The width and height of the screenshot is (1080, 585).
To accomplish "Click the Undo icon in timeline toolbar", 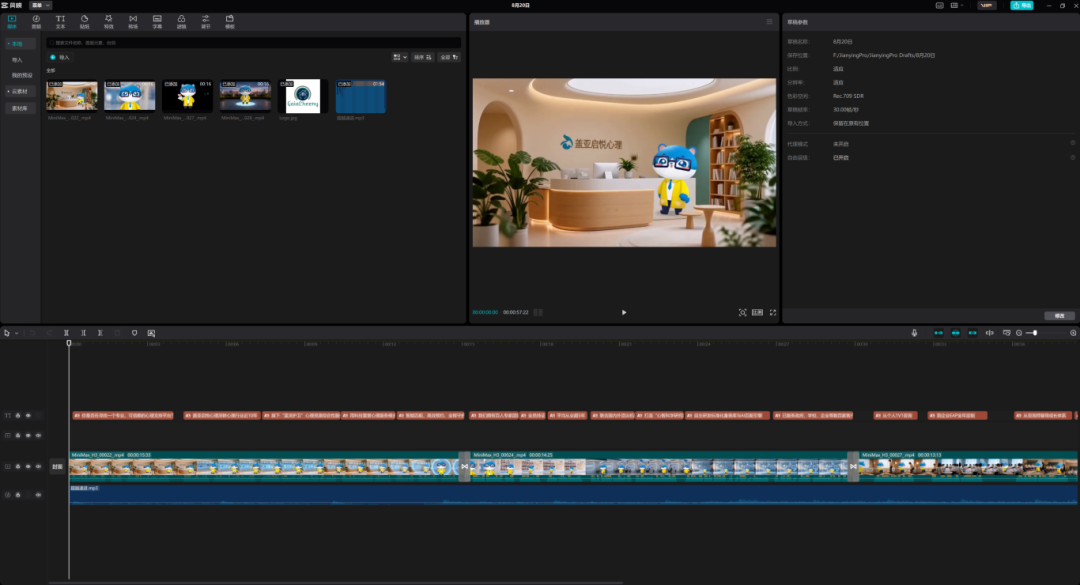I will pyautogui.click(x=32, y=333).
